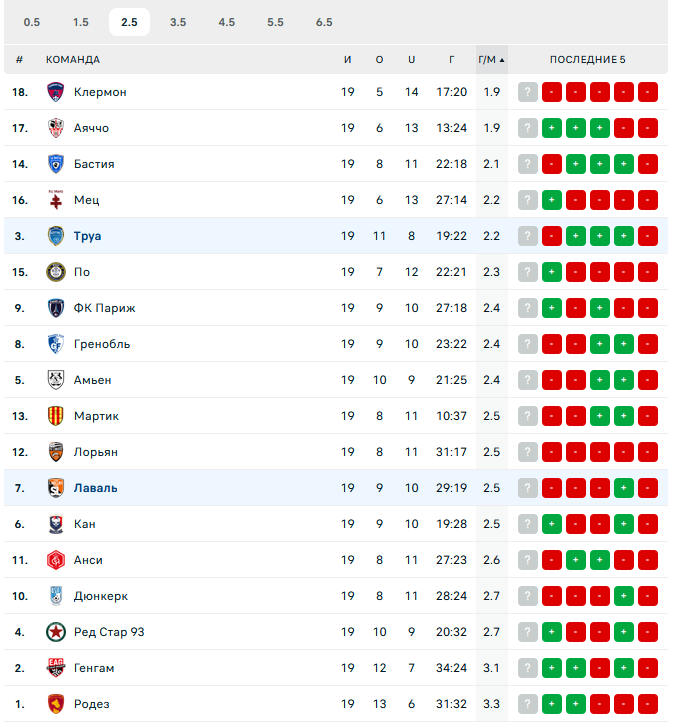The image size is (680, 725).
Task: Sort by the Г goals column header
Action: tap(452, 59)
